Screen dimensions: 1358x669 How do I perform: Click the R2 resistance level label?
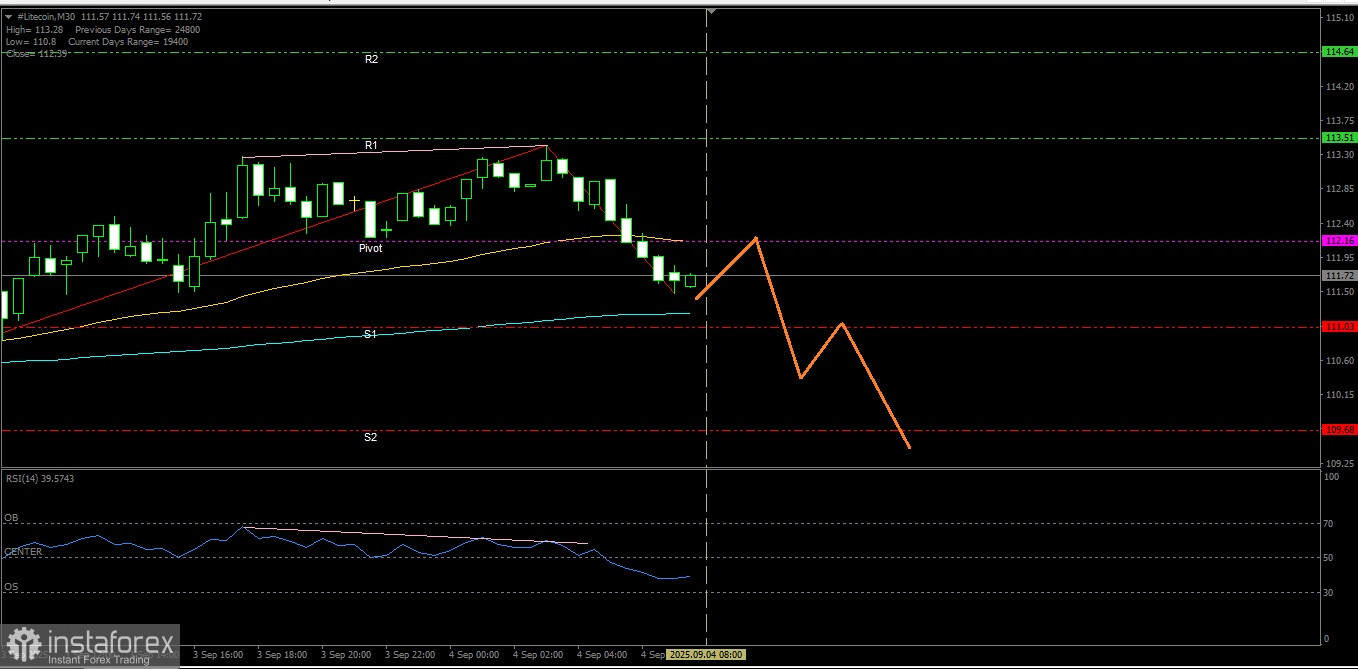[371, 60]
